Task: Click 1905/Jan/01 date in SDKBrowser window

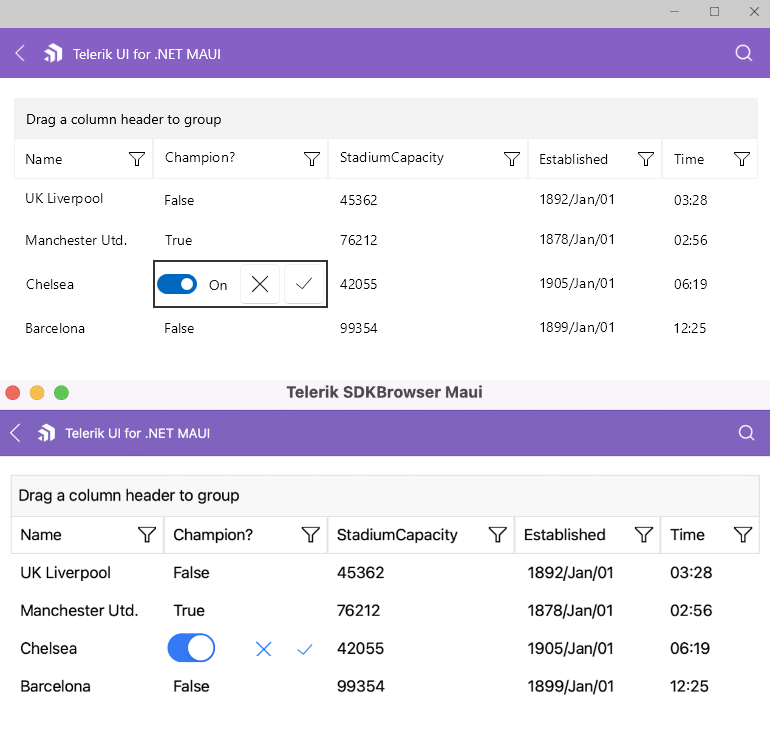Action: pyautogui.click(x=571, y=648)
